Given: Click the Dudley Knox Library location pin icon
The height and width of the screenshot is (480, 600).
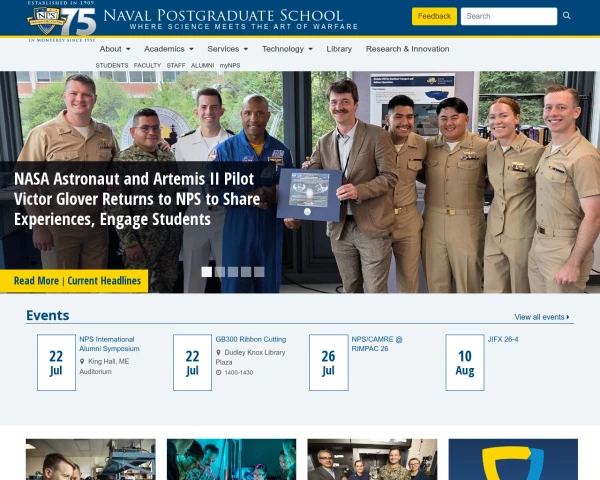Looking at the screenshot, I should coord(218,352).
